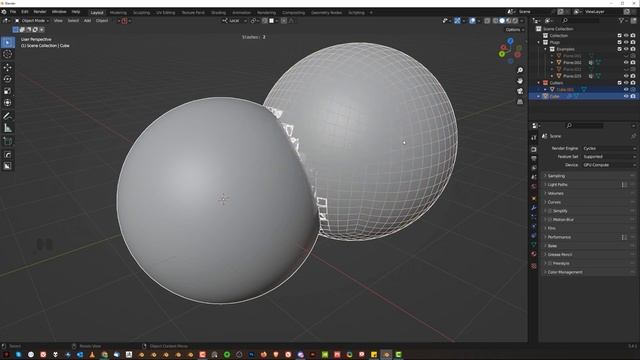Select the Select Box tool
The height and width of the screenshot is (360, 640).
(x=8, y=42)
